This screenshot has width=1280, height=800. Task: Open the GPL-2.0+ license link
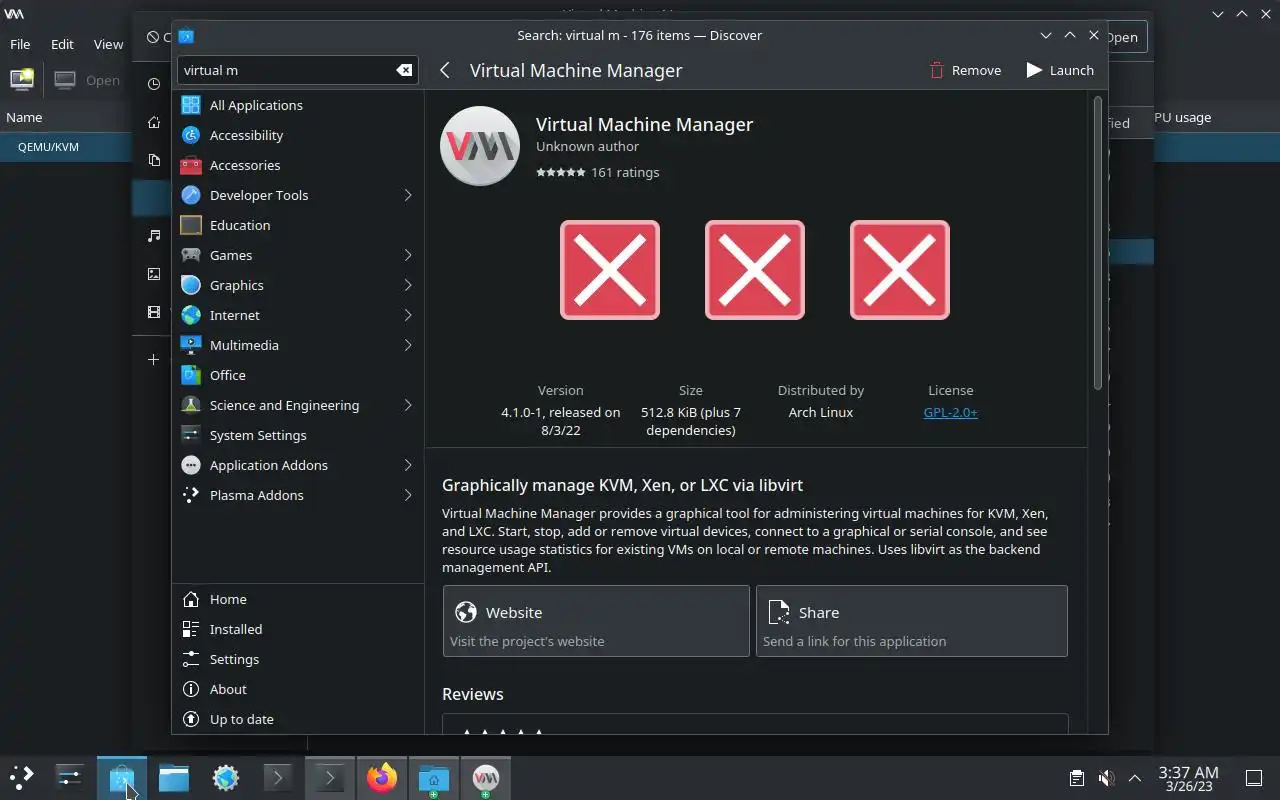click(x=951, y=412)
